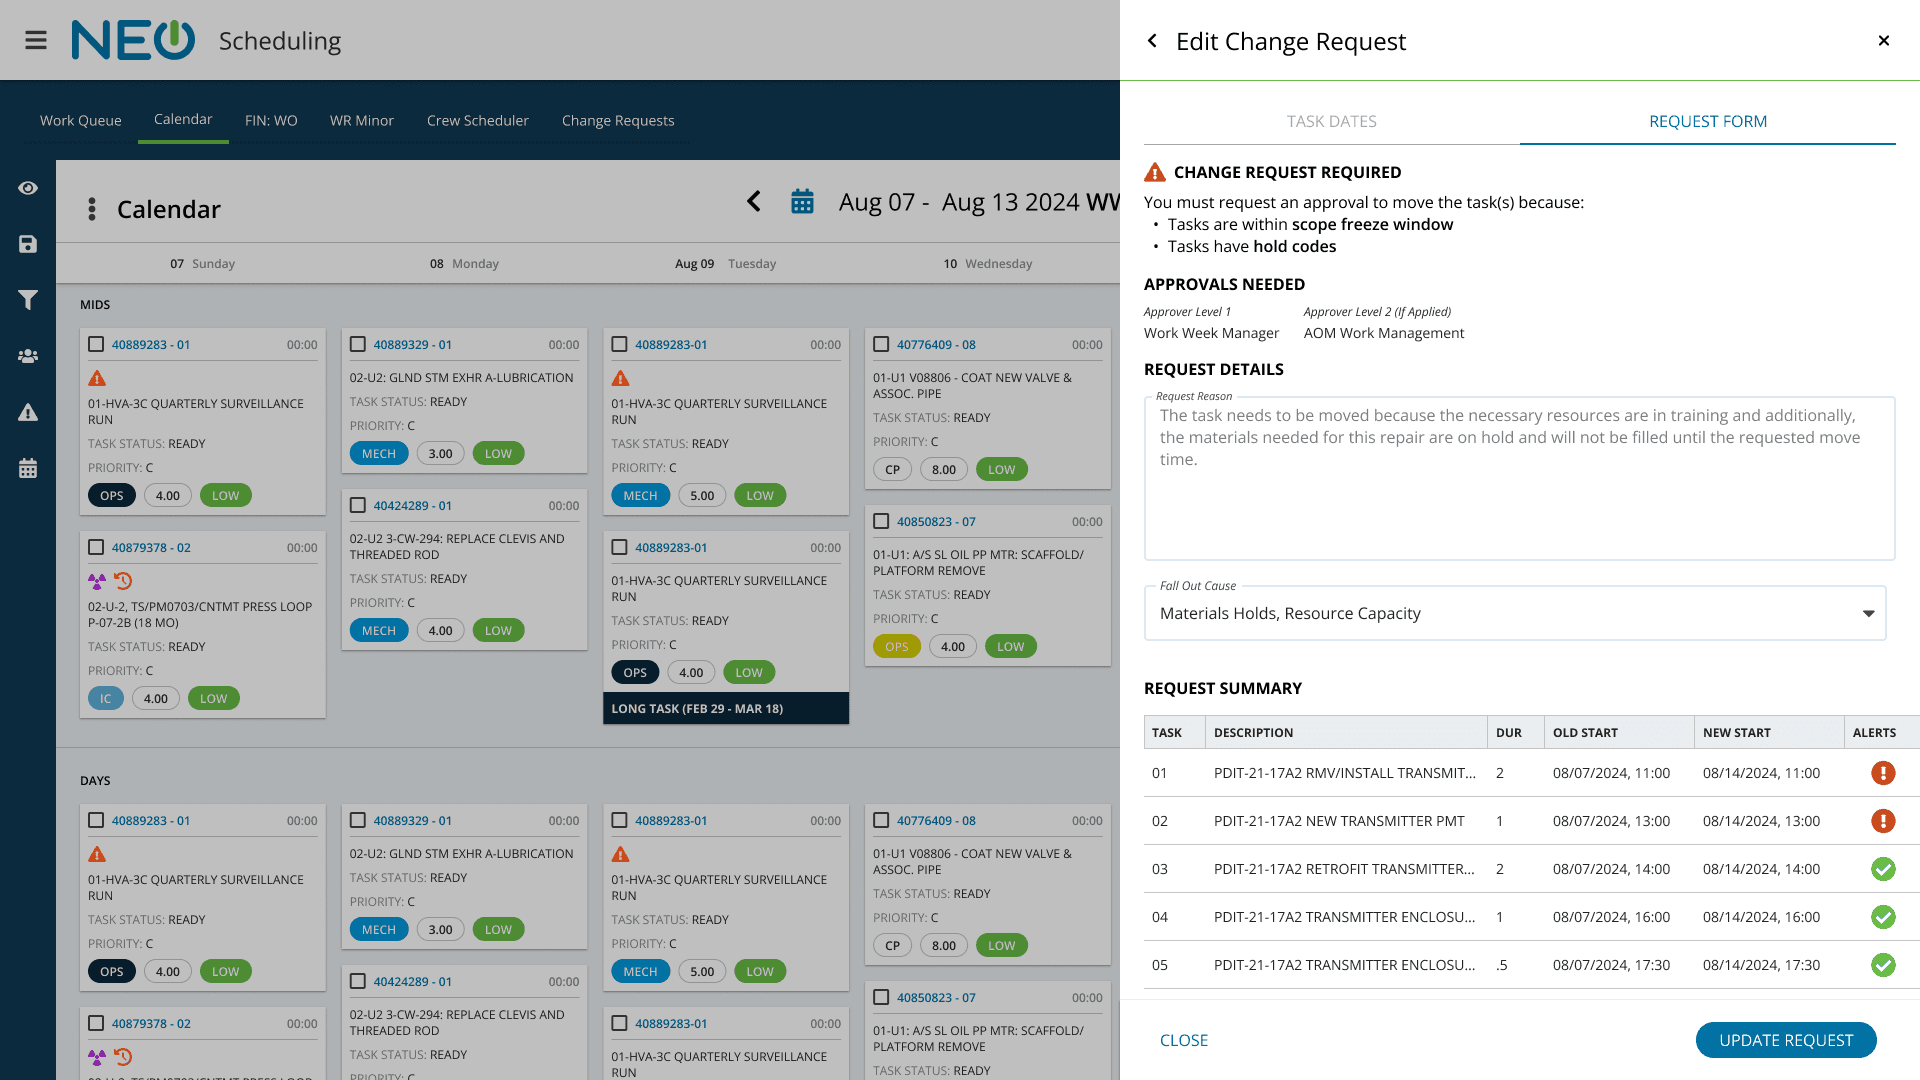
Task: Open the crew people icon in sidebar
Action: coord(28,356)
